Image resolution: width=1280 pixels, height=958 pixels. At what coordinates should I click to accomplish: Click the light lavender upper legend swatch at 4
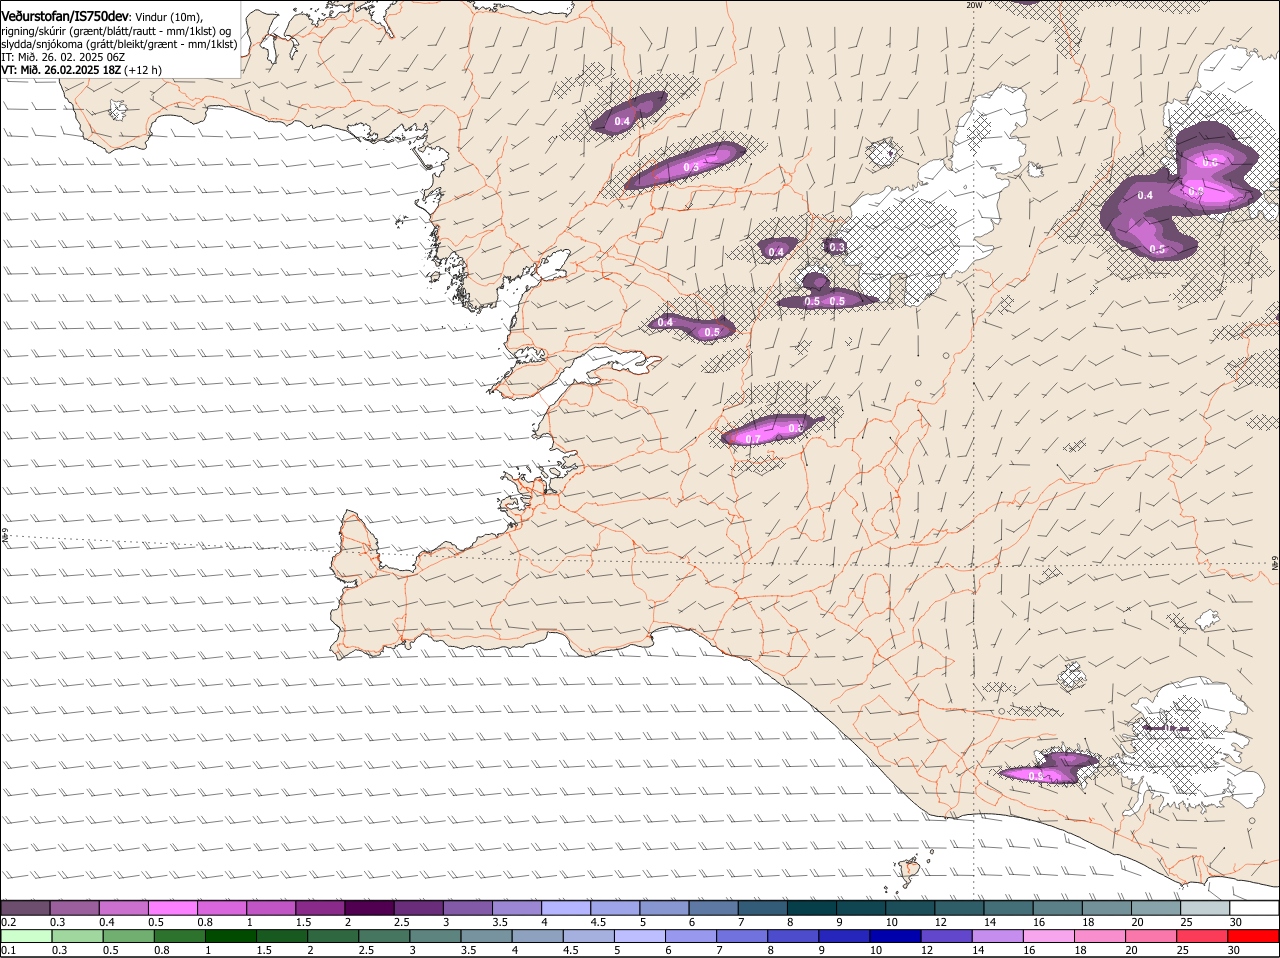(567, 907)
